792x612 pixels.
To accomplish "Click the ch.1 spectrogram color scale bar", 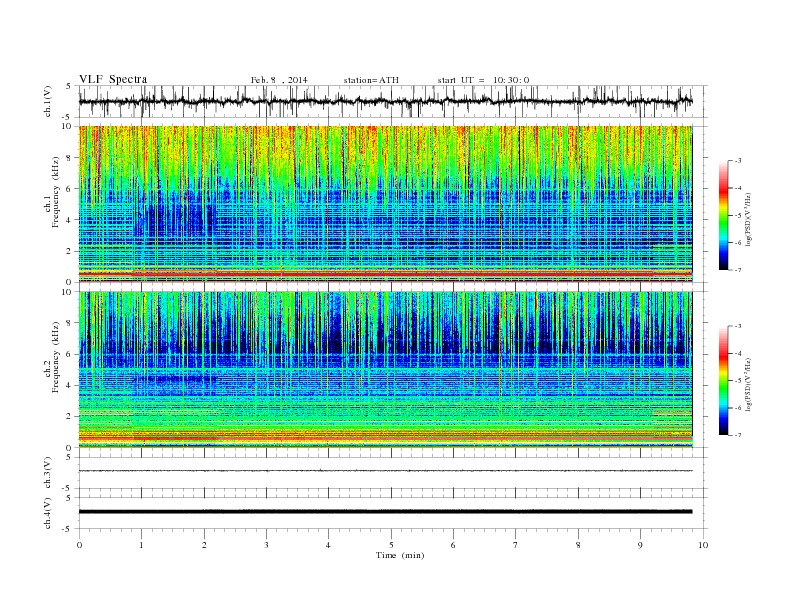I will coord(724,215).
